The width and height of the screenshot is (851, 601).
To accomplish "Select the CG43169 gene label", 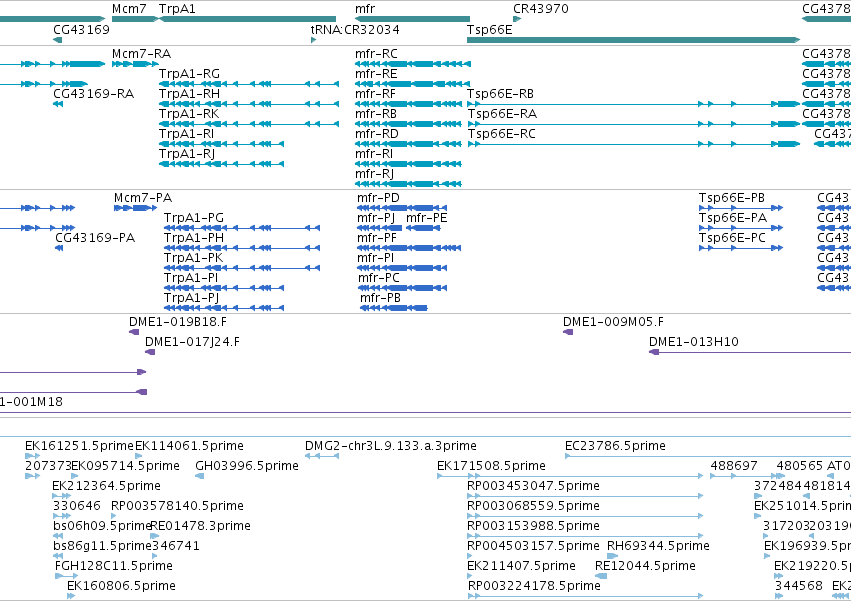I will click(x=81, y=29).
